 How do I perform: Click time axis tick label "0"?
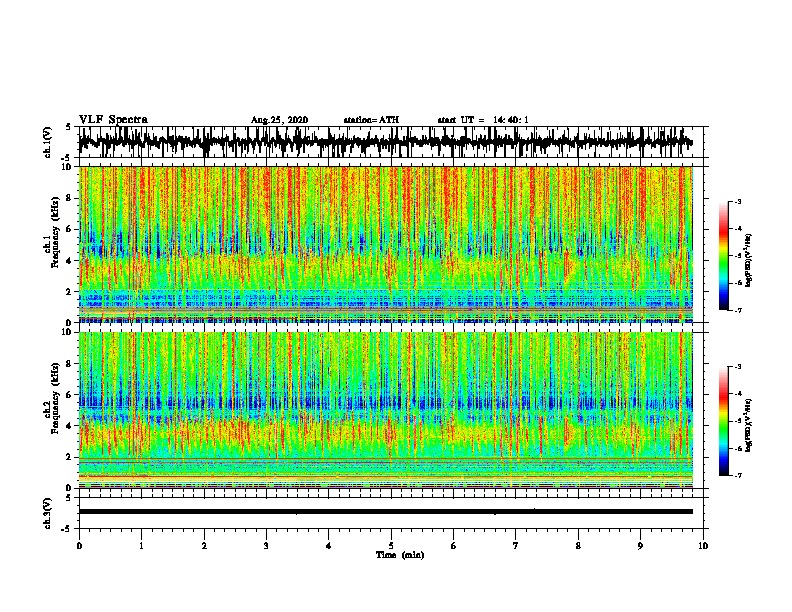(x=79, y=546)
